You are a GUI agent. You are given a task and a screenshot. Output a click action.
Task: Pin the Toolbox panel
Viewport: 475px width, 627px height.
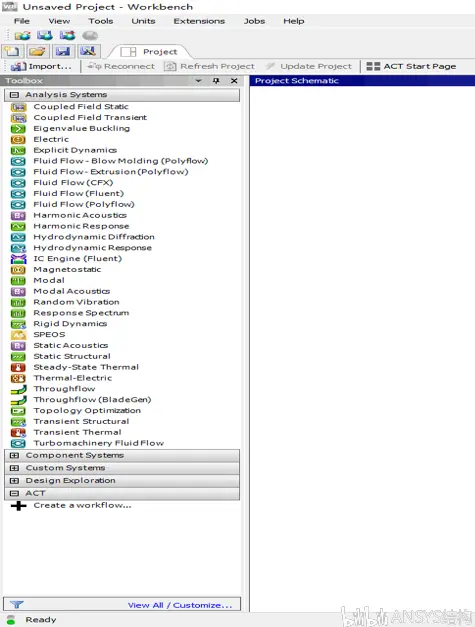click(216, 81)
